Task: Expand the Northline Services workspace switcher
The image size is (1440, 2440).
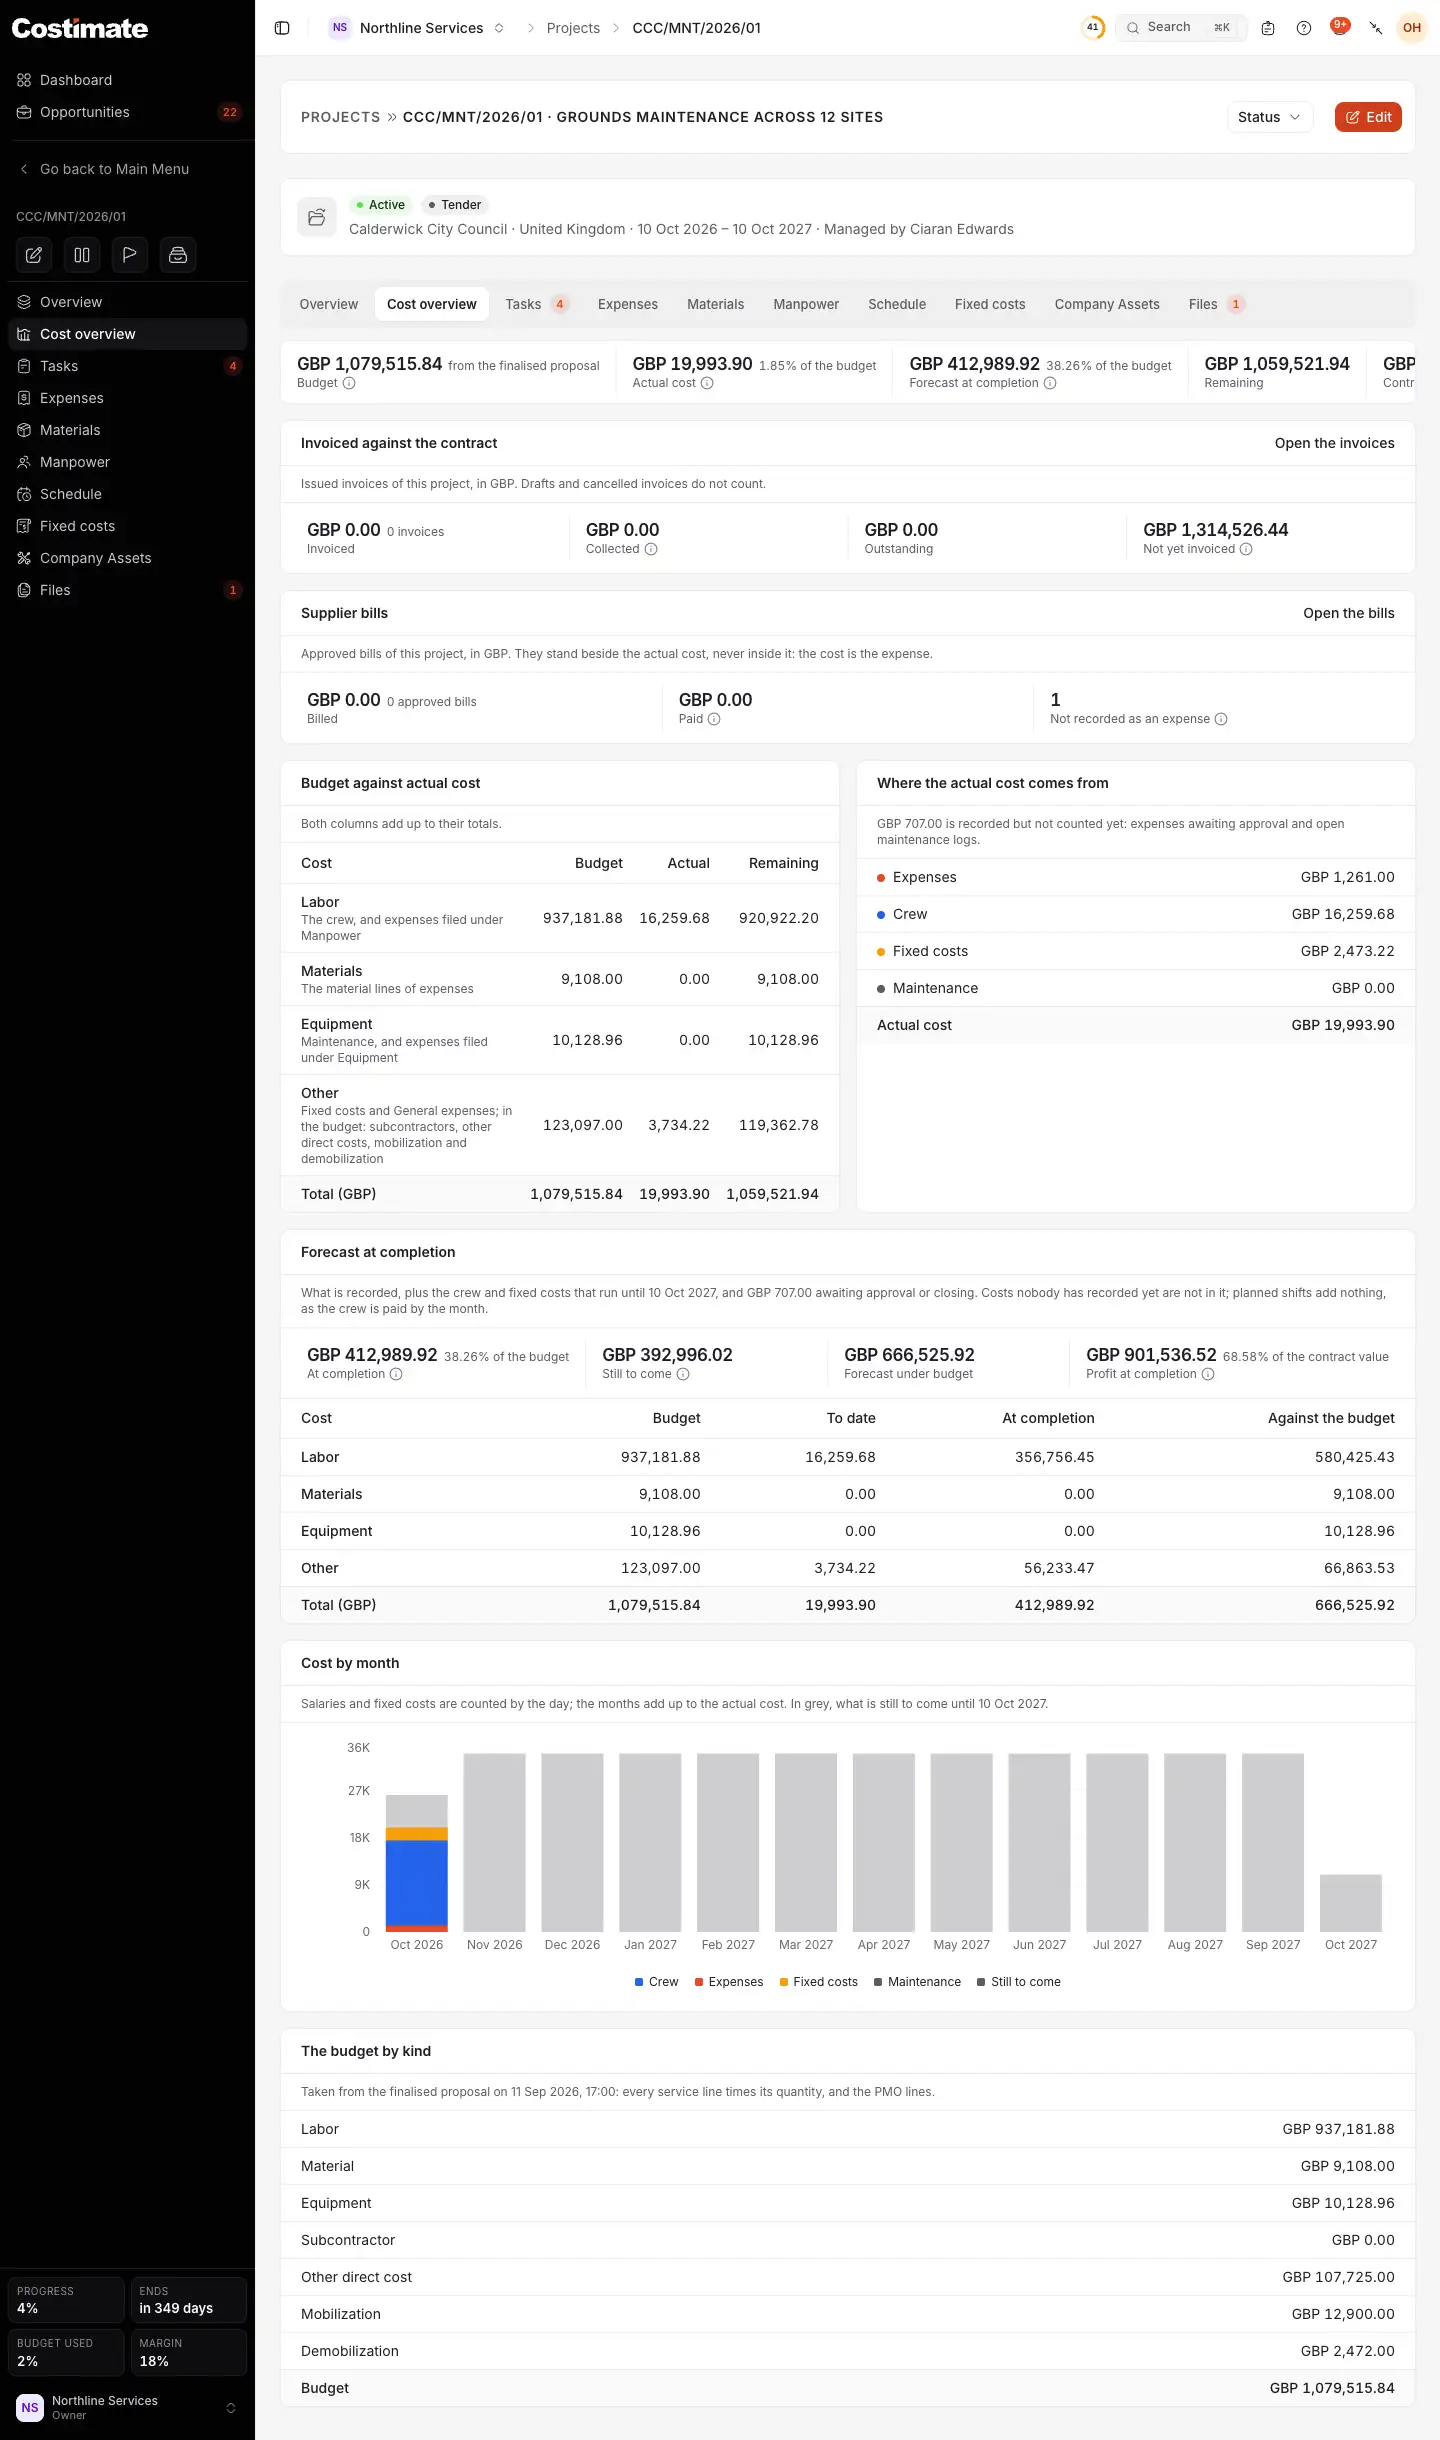Action: coord(418,28)
